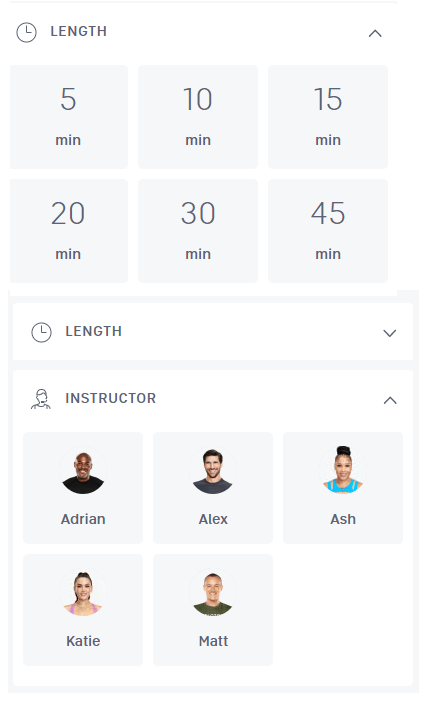Toggle the 5 min length filter
The height and width of the screenshot is (705, 433).
pos(69,117)
